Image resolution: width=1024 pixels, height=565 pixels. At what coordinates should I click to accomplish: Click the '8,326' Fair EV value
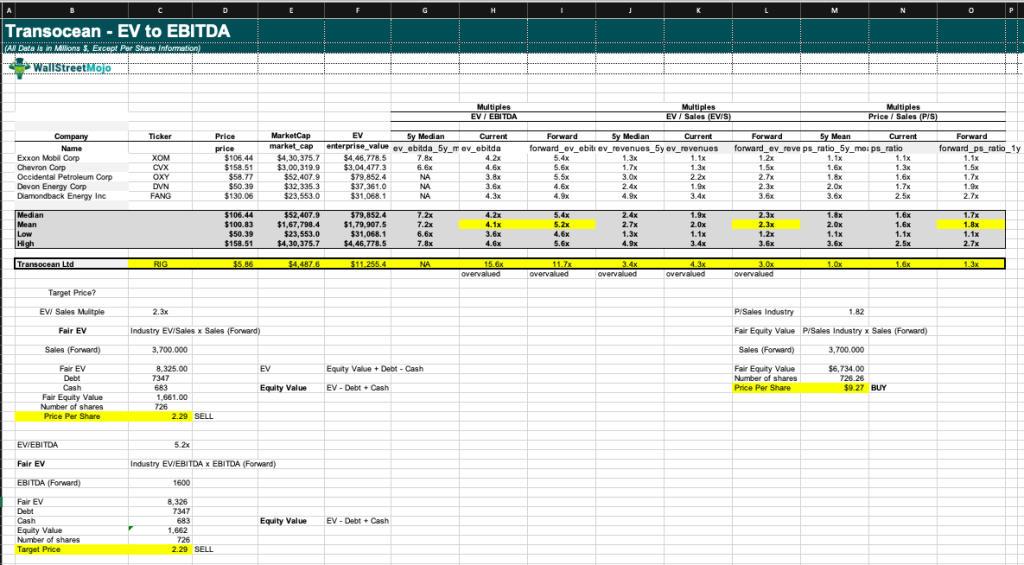[161, 502]
